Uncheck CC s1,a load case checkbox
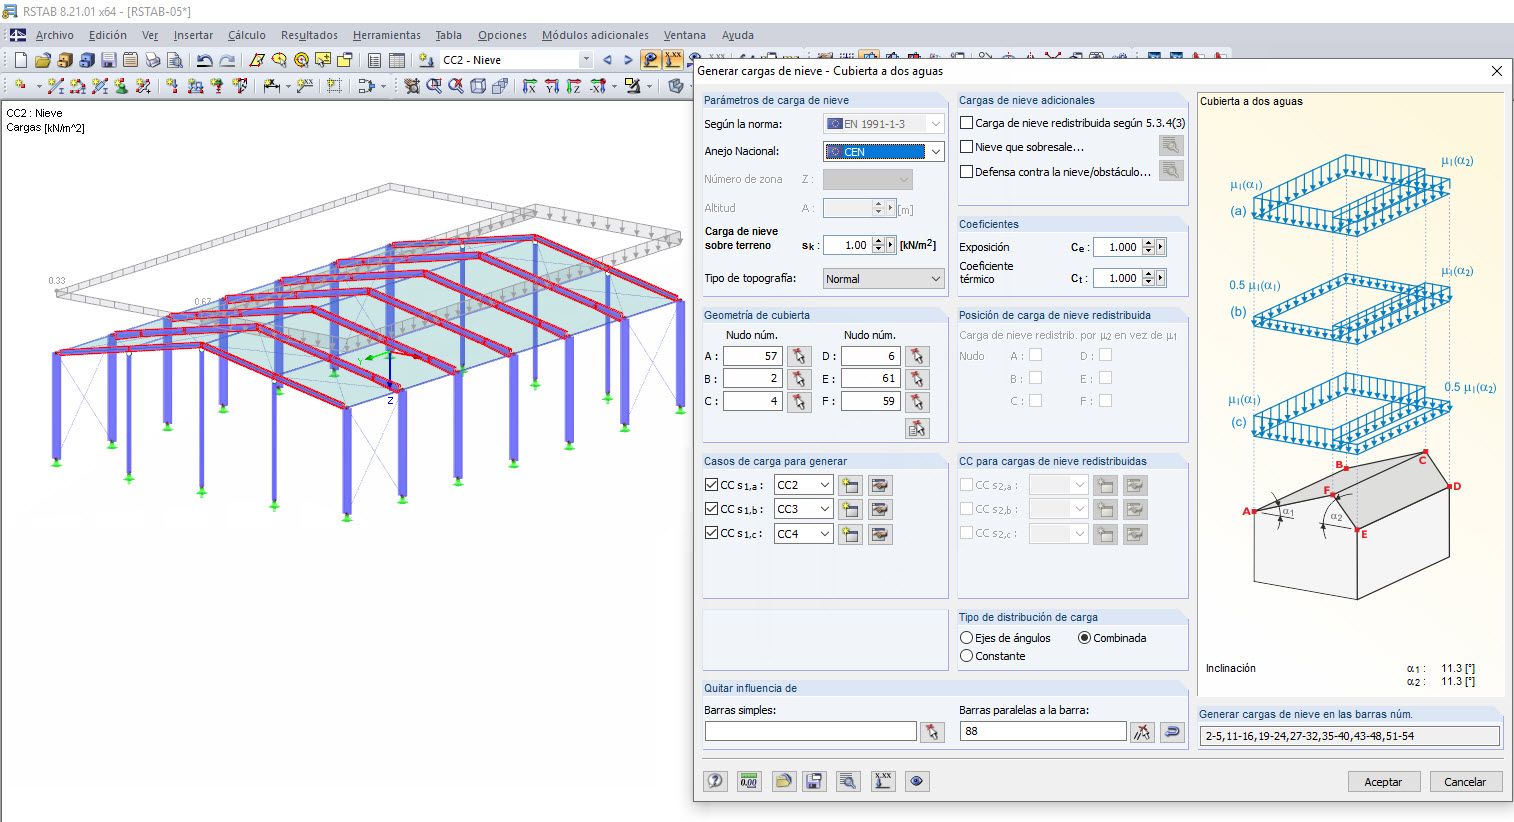The height and width of the screenshot is (822, 1514). point(712,485)
